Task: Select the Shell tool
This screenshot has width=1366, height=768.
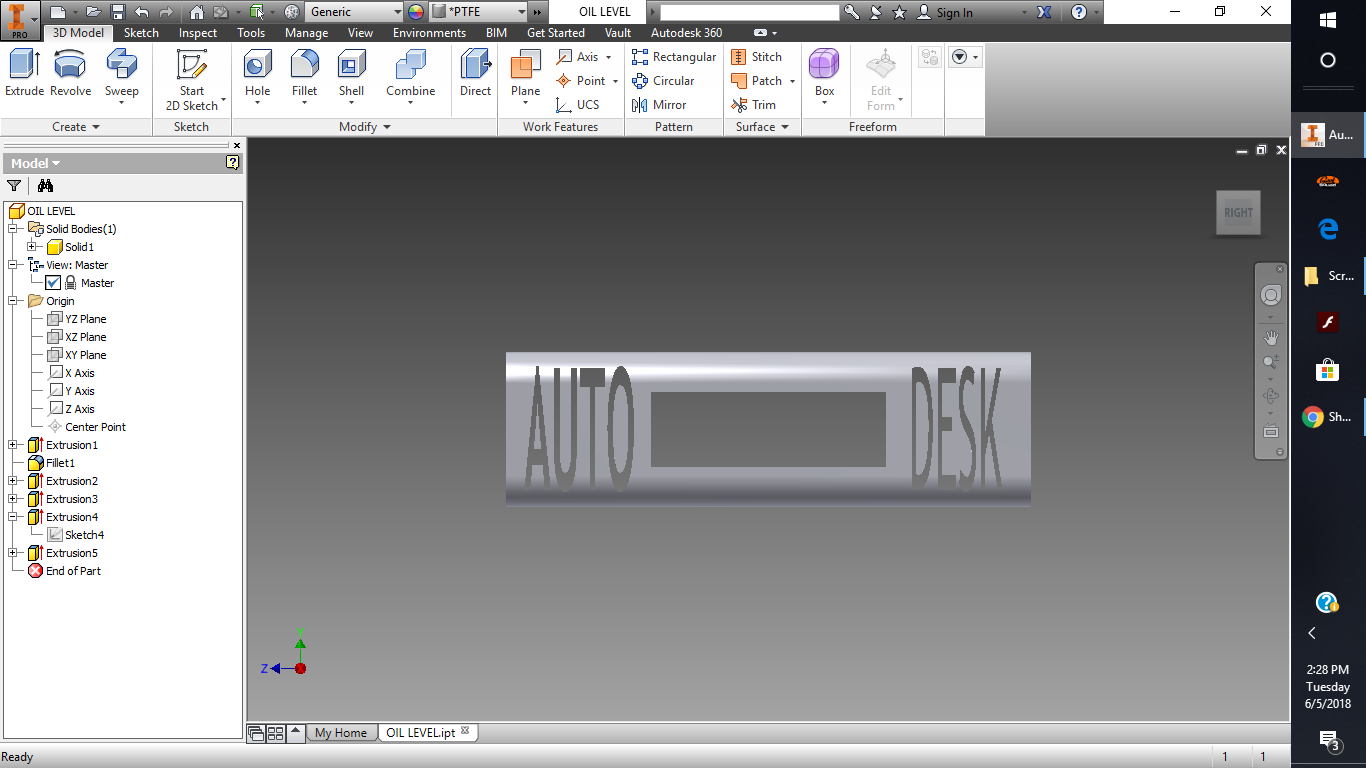Action: click(x=351, y=74)
